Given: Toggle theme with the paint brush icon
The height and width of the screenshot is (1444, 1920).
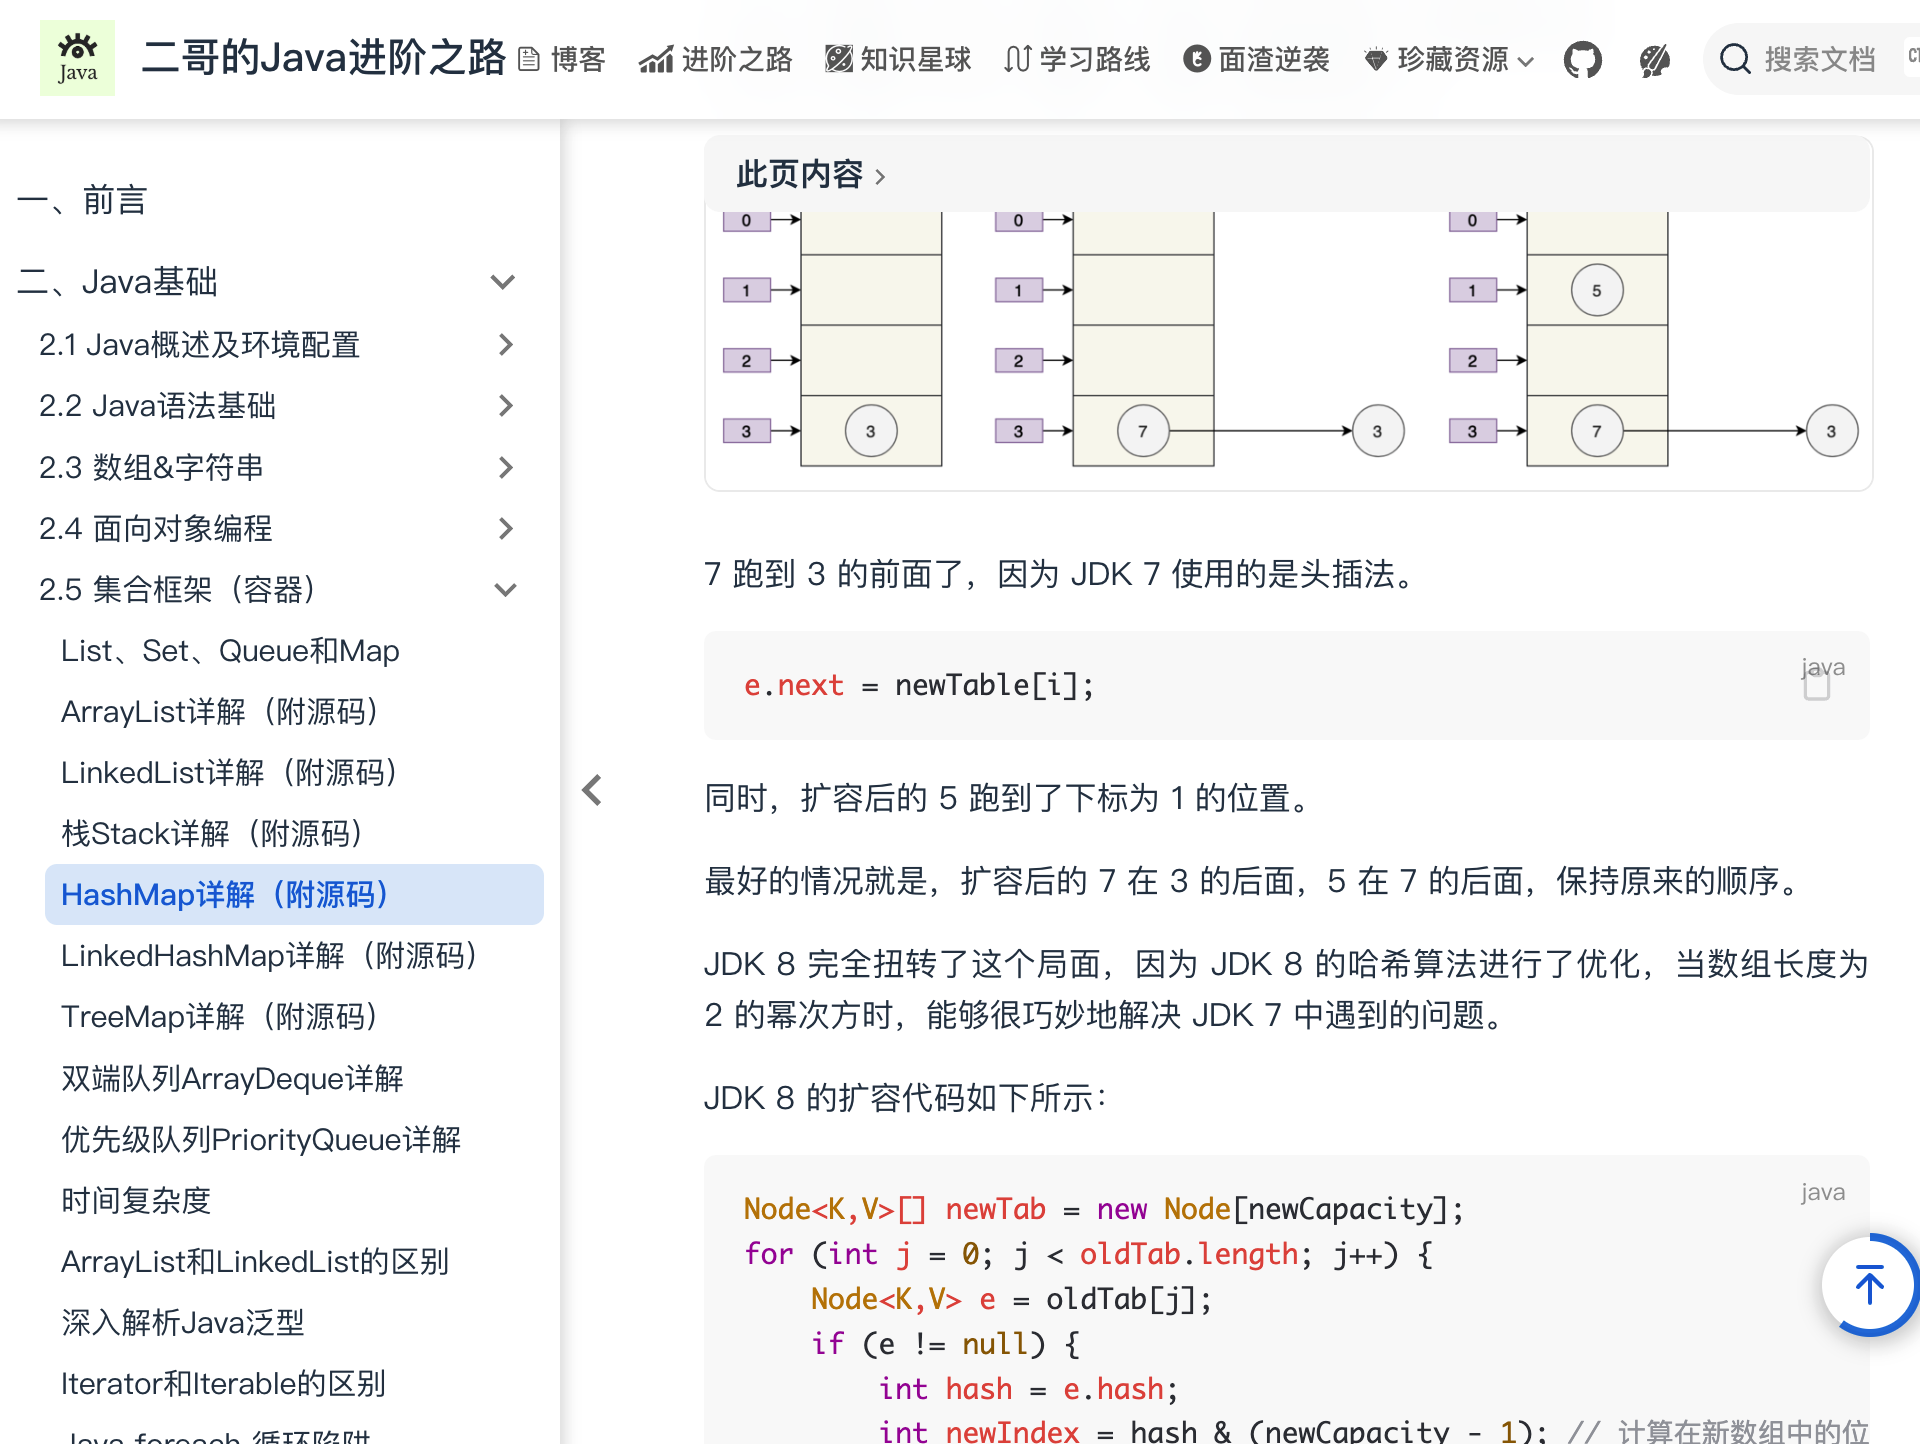Looking at the screenshot, I should (x=1654, y=59).
